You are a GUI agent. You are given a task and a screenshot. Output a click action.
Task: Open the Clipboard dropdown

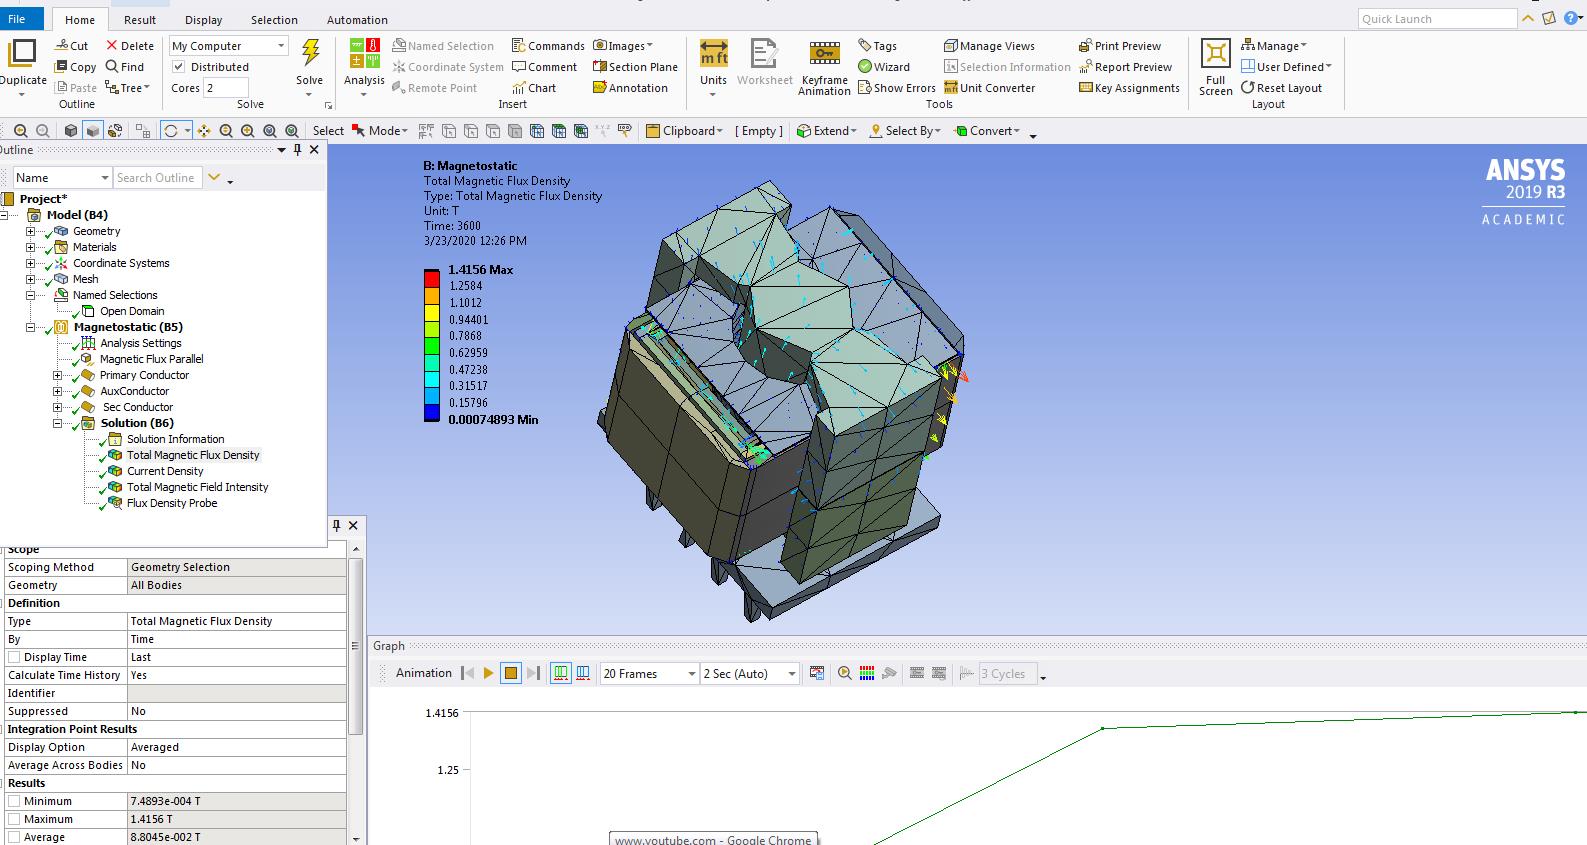(x=685, y=131)
